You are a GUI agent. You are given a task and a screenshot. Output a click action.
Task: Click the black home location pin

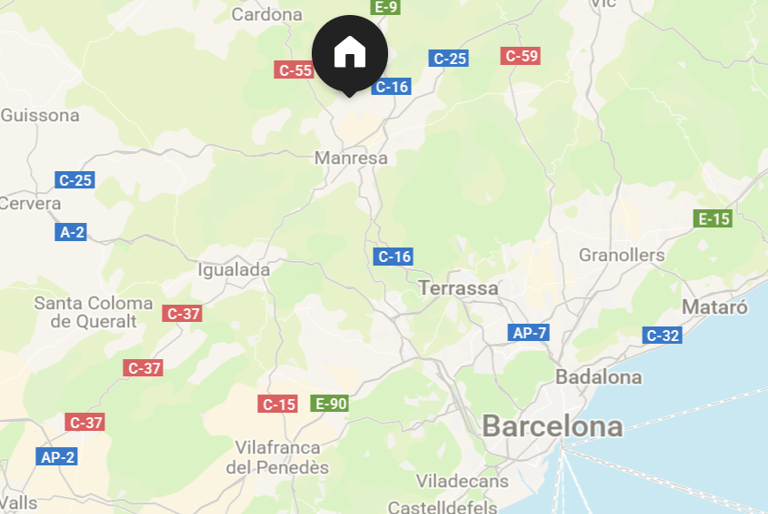point(350,55)
